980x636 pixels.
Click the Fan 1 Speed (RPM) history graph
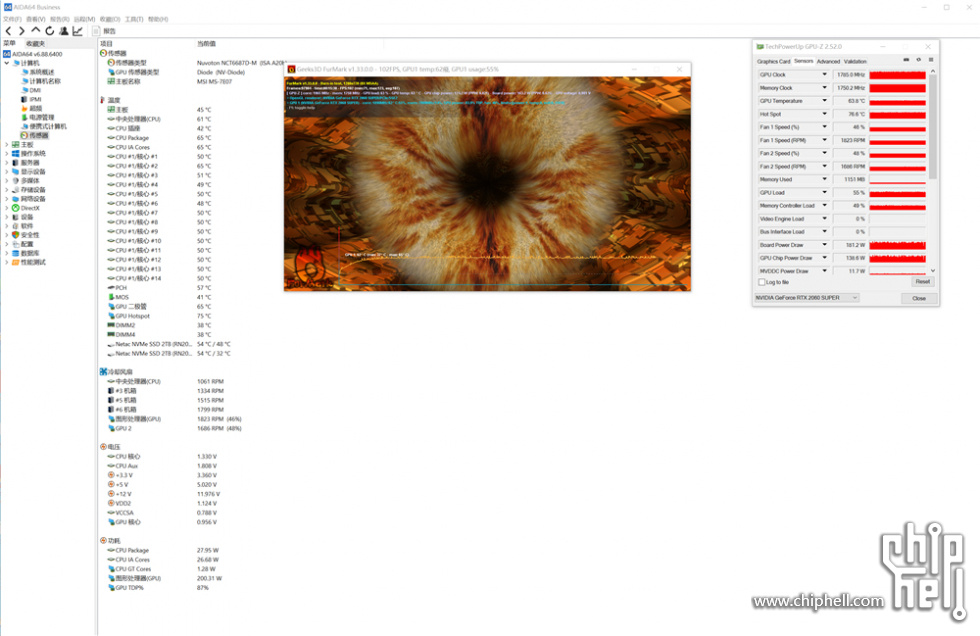click(x=898, y=141)
